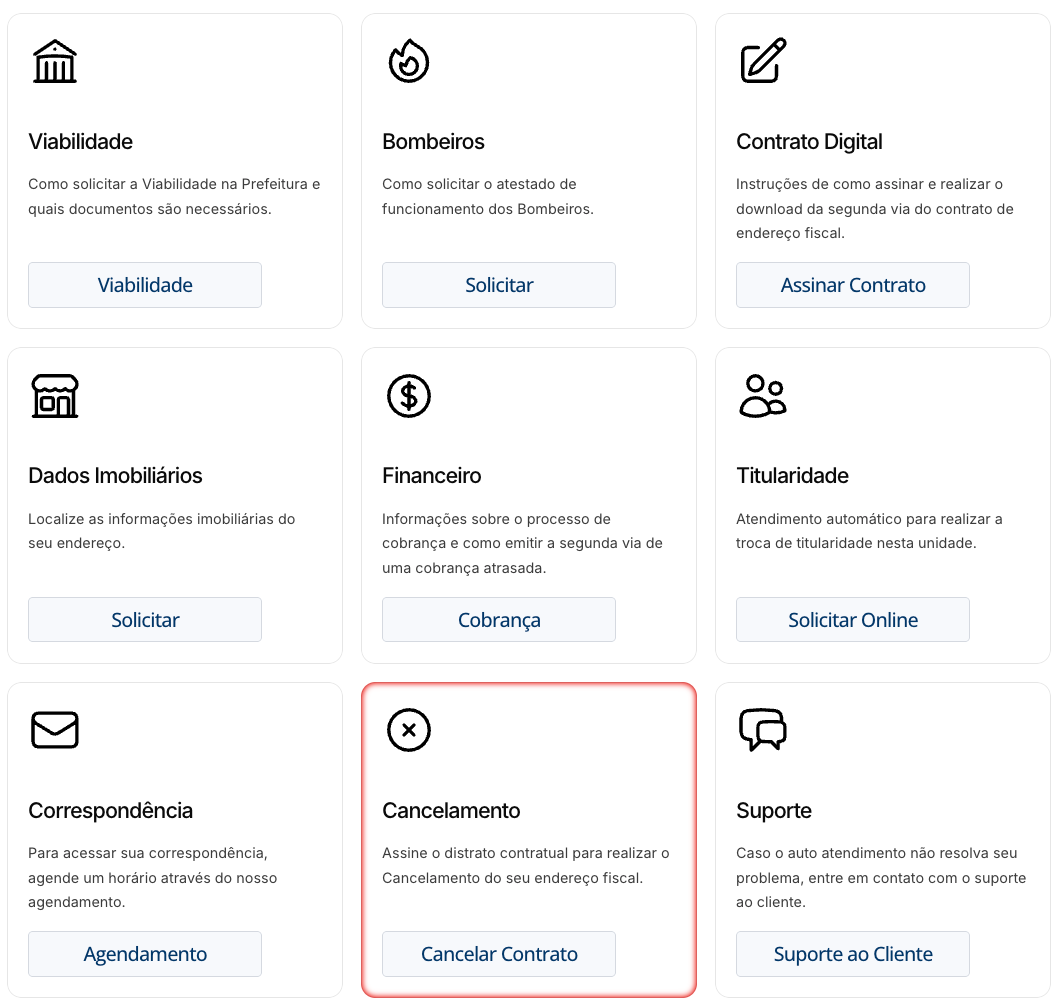Viewport: 1059px width, 1007px height.
Task: Click the bank icon on Viabilidade card
Action: (54, 61)
